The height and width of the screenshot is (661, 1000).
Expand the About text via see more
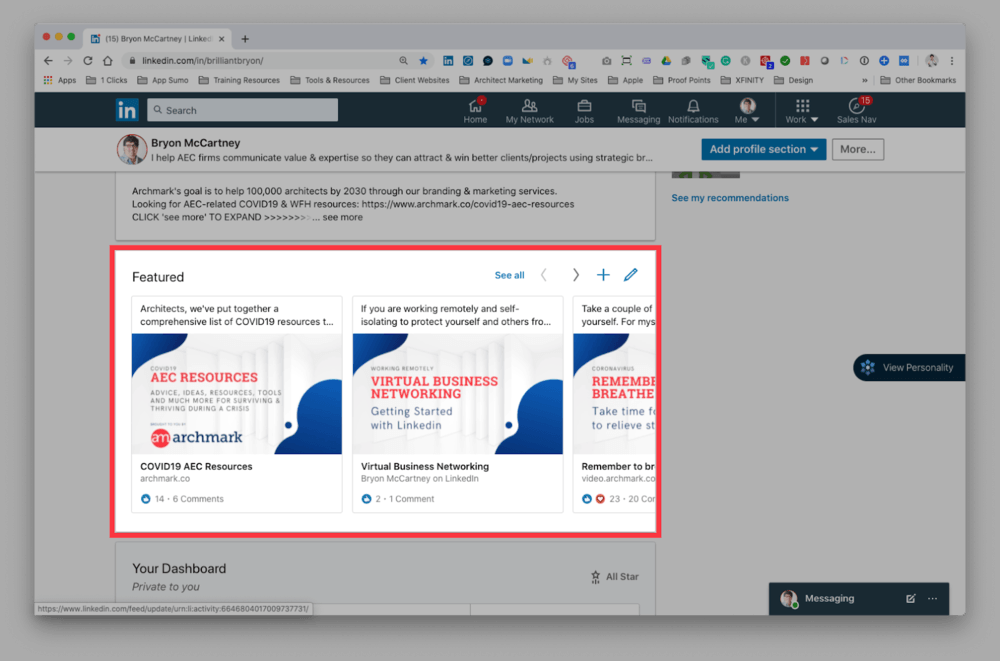coord(342,217)
